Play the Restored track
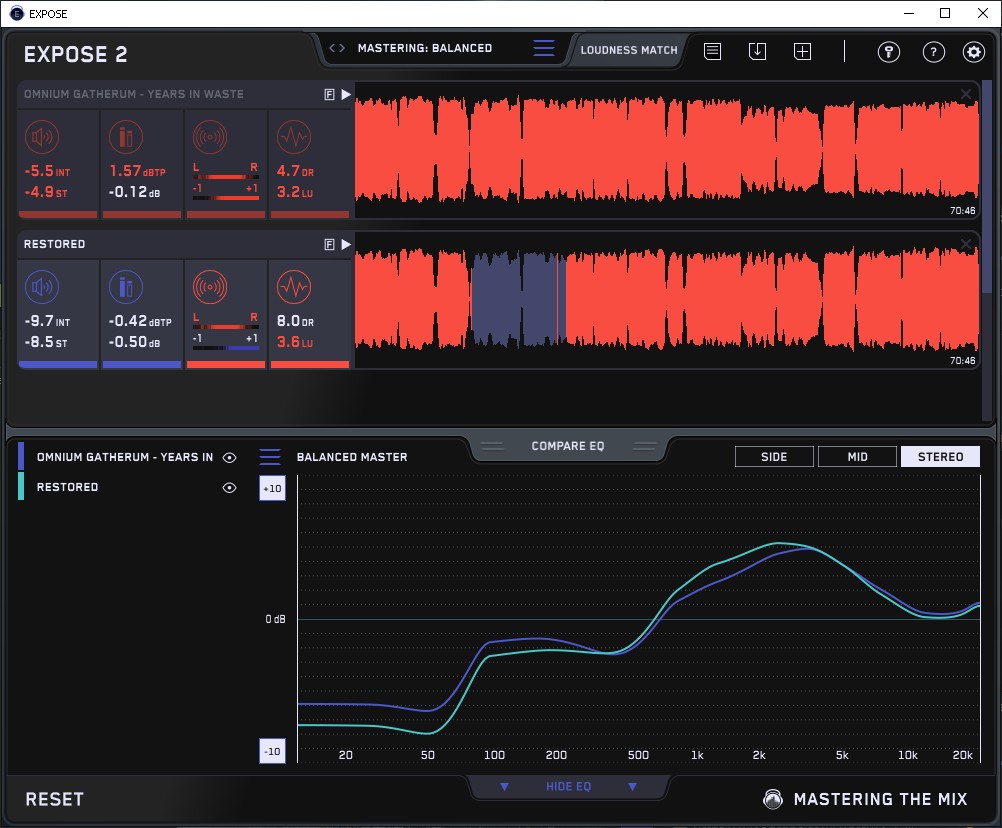This screenshot has width=1002, height=828. pyautogui.click(x=346, y=244)
